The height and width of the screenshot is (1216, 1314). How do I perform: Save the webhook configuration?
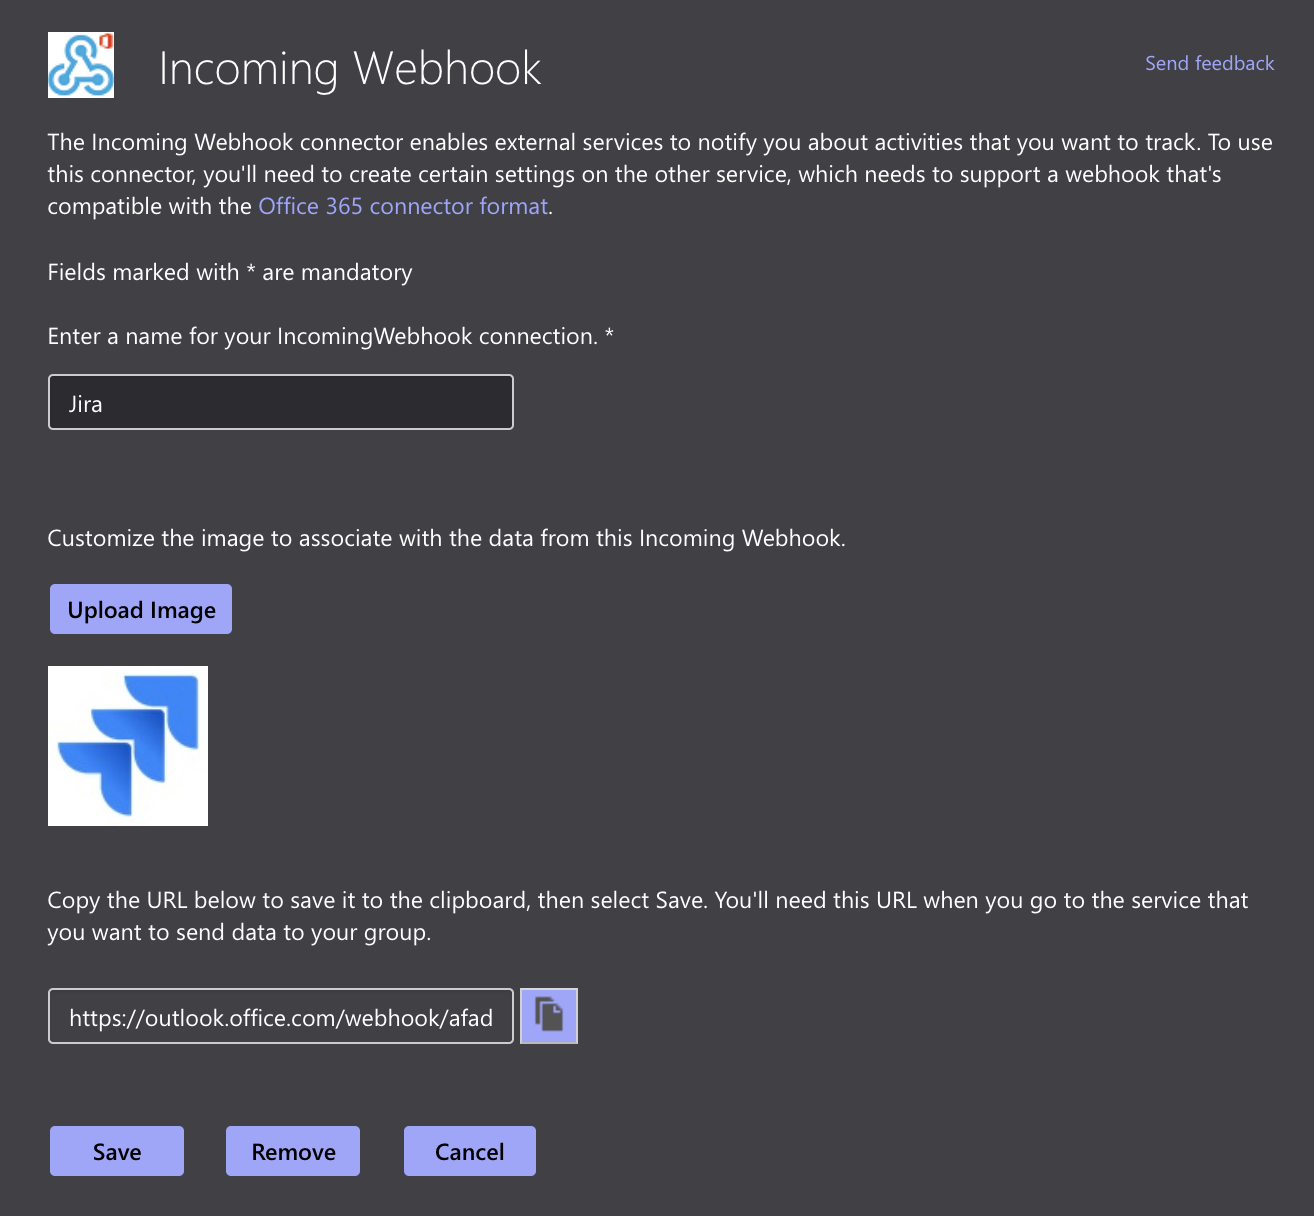[117, 1151]
